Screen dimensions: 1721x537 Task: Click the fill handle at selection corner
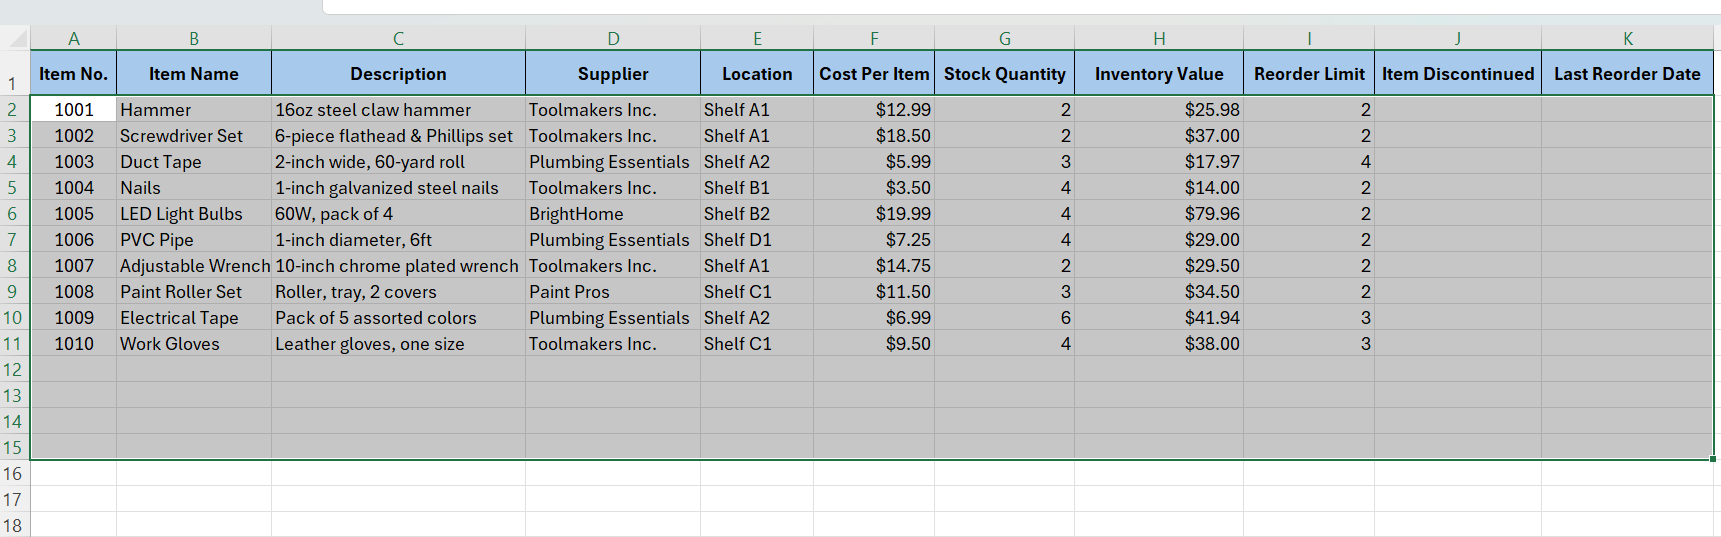[x=1713, y=459]
